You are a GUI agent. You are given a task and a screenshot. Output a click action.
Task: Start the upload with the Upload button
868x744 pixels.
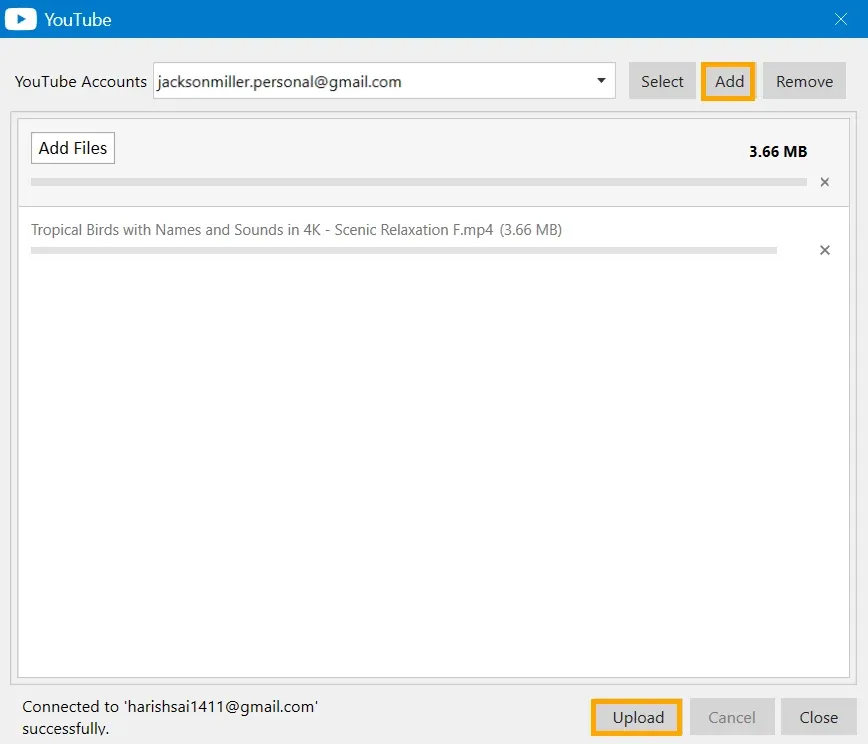pyautogui.click(x=637, y=717)
